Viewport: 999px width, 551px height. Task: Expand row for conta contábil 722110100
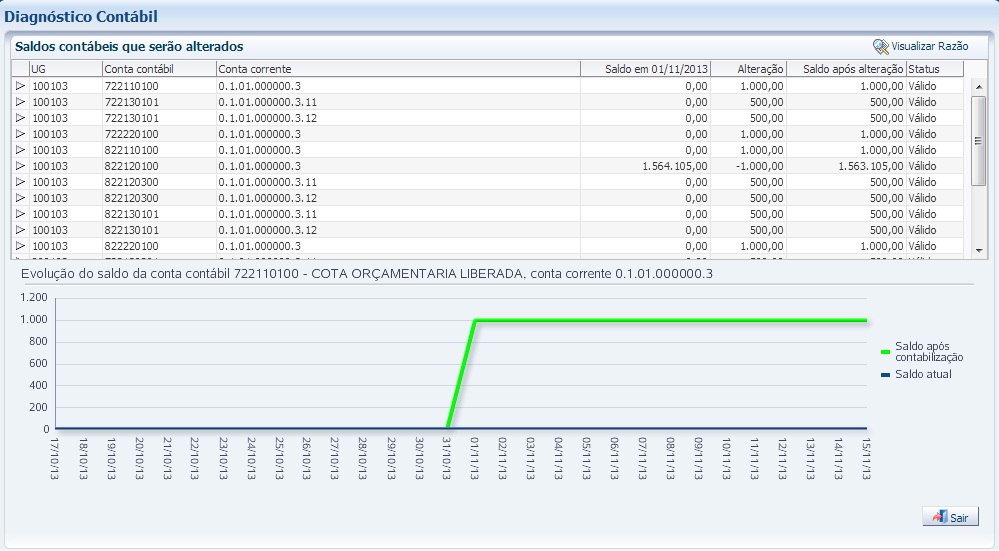(20, 86)
